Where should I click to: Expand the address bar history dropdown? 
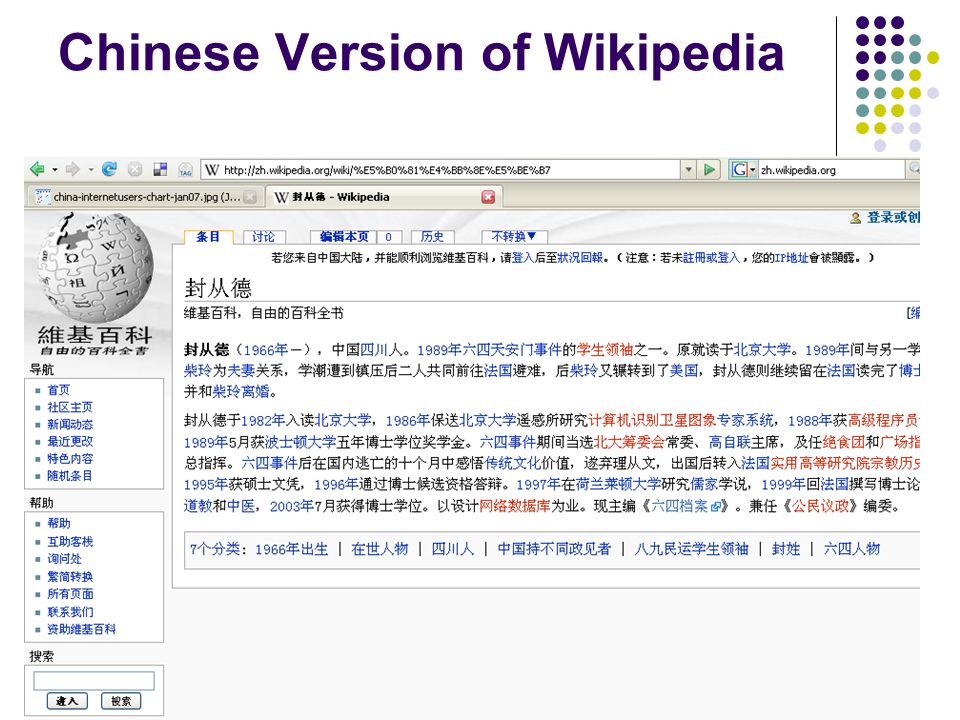coord(688,170)
